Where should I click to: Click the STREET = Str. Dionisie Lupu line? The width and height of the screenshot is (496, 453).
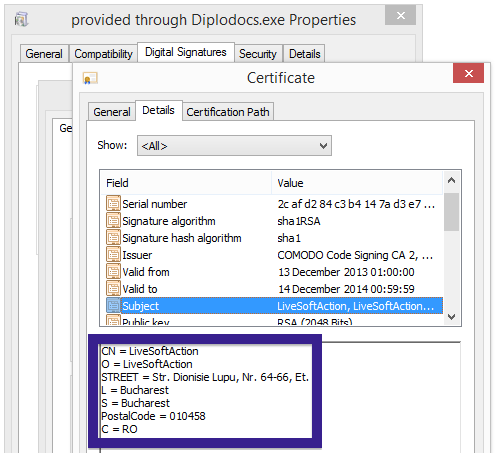point(205,377)
